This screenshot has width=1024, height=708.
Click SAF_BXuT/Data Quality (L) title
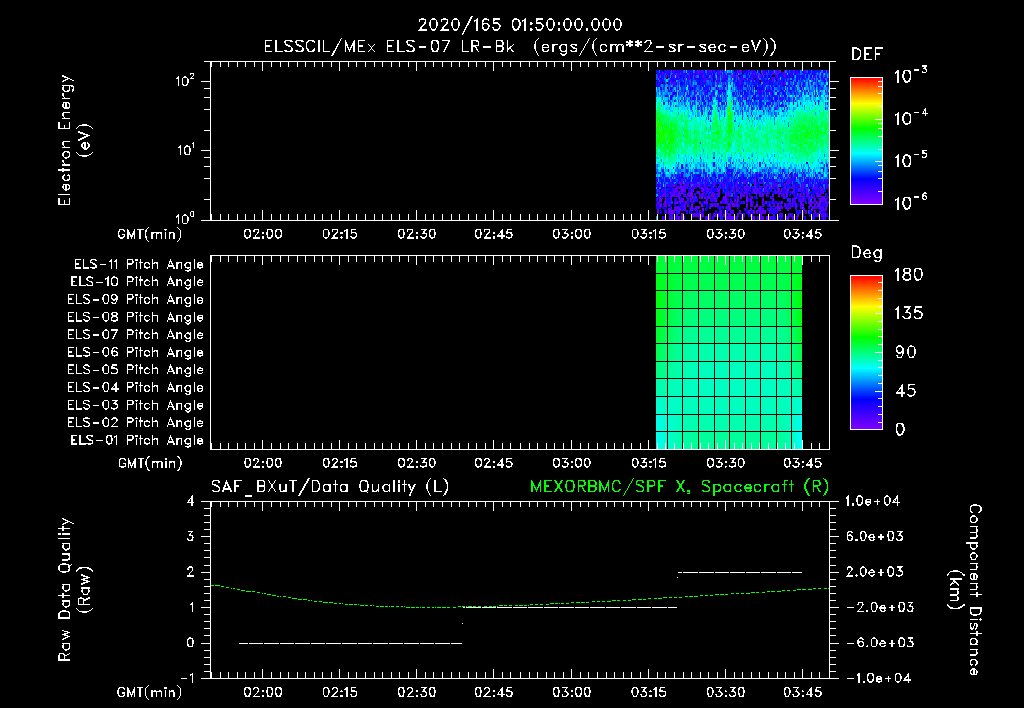click(x=330, y=487)
